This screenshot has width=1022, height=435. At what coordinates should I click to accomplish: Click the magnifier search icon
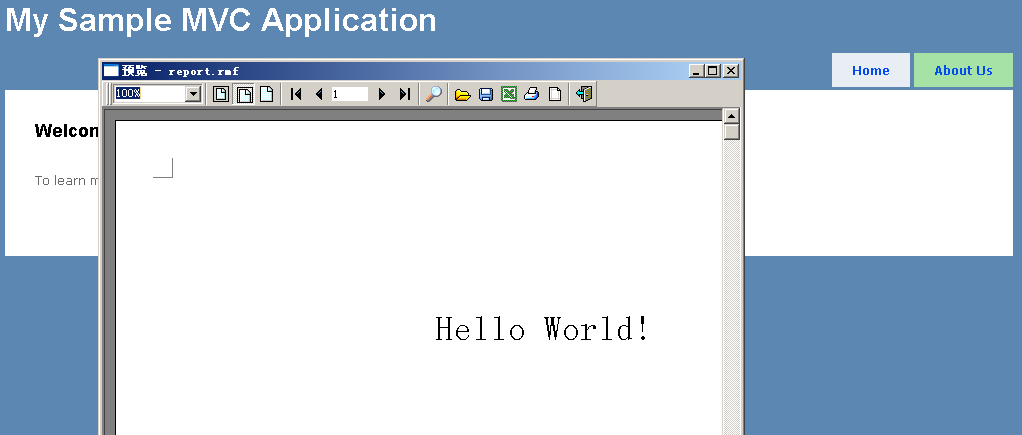tap(434, 94)
